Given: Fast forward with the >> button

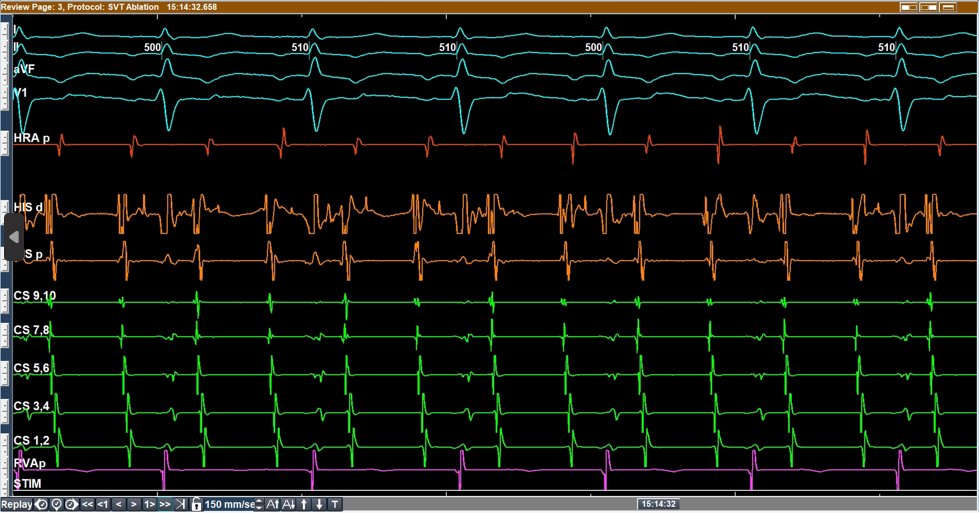Looking at the screenshot, I should [165, 504].
